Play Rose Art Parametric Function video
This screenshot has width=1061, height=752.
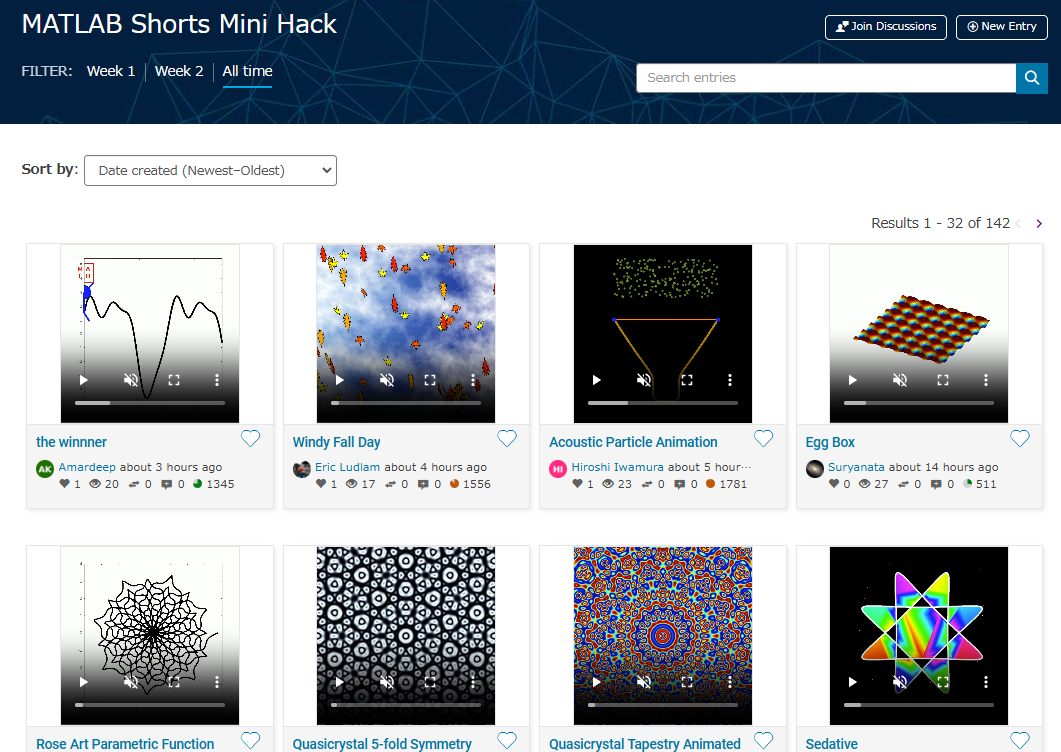[83, 682]
